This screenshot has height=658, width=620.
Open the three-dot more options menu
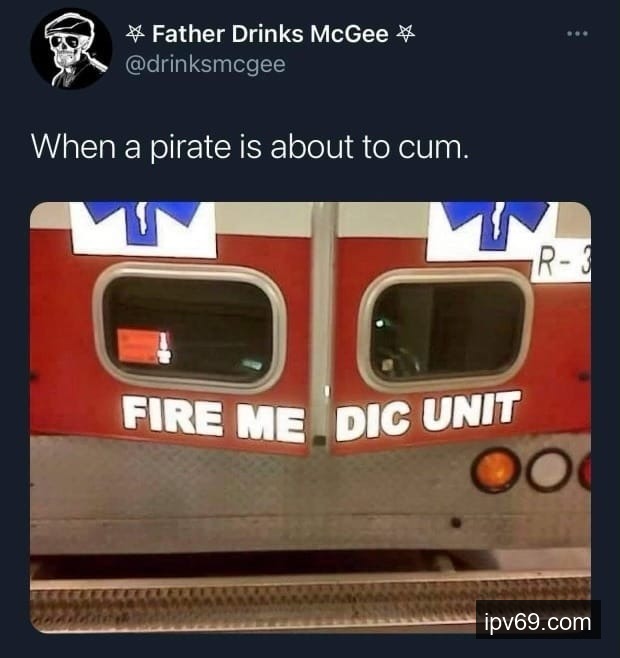click(x=577, y=34)
